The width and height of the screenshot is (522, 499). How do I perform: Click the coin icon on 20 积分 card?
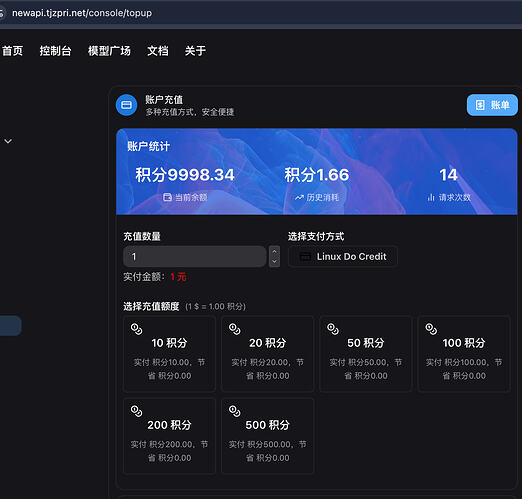235,329
